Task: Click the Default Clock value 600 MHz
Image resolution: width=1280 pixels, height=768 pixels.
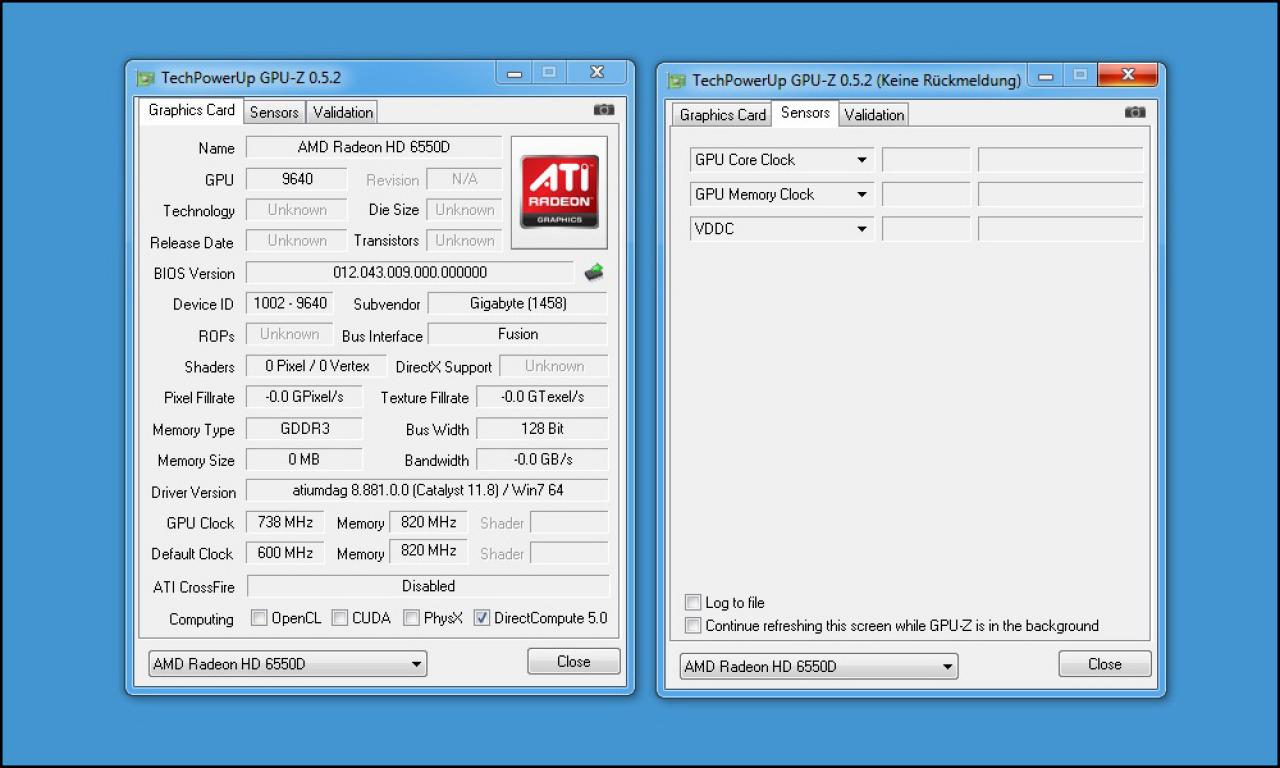Action: point(285,552)
